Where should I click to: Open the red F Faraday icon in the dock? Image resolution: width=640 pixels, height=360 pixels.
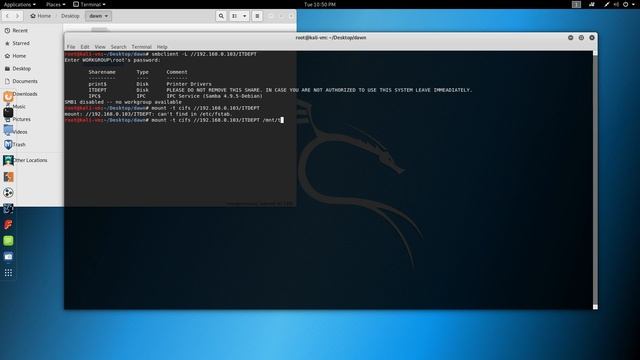click(x=8, y=224)
